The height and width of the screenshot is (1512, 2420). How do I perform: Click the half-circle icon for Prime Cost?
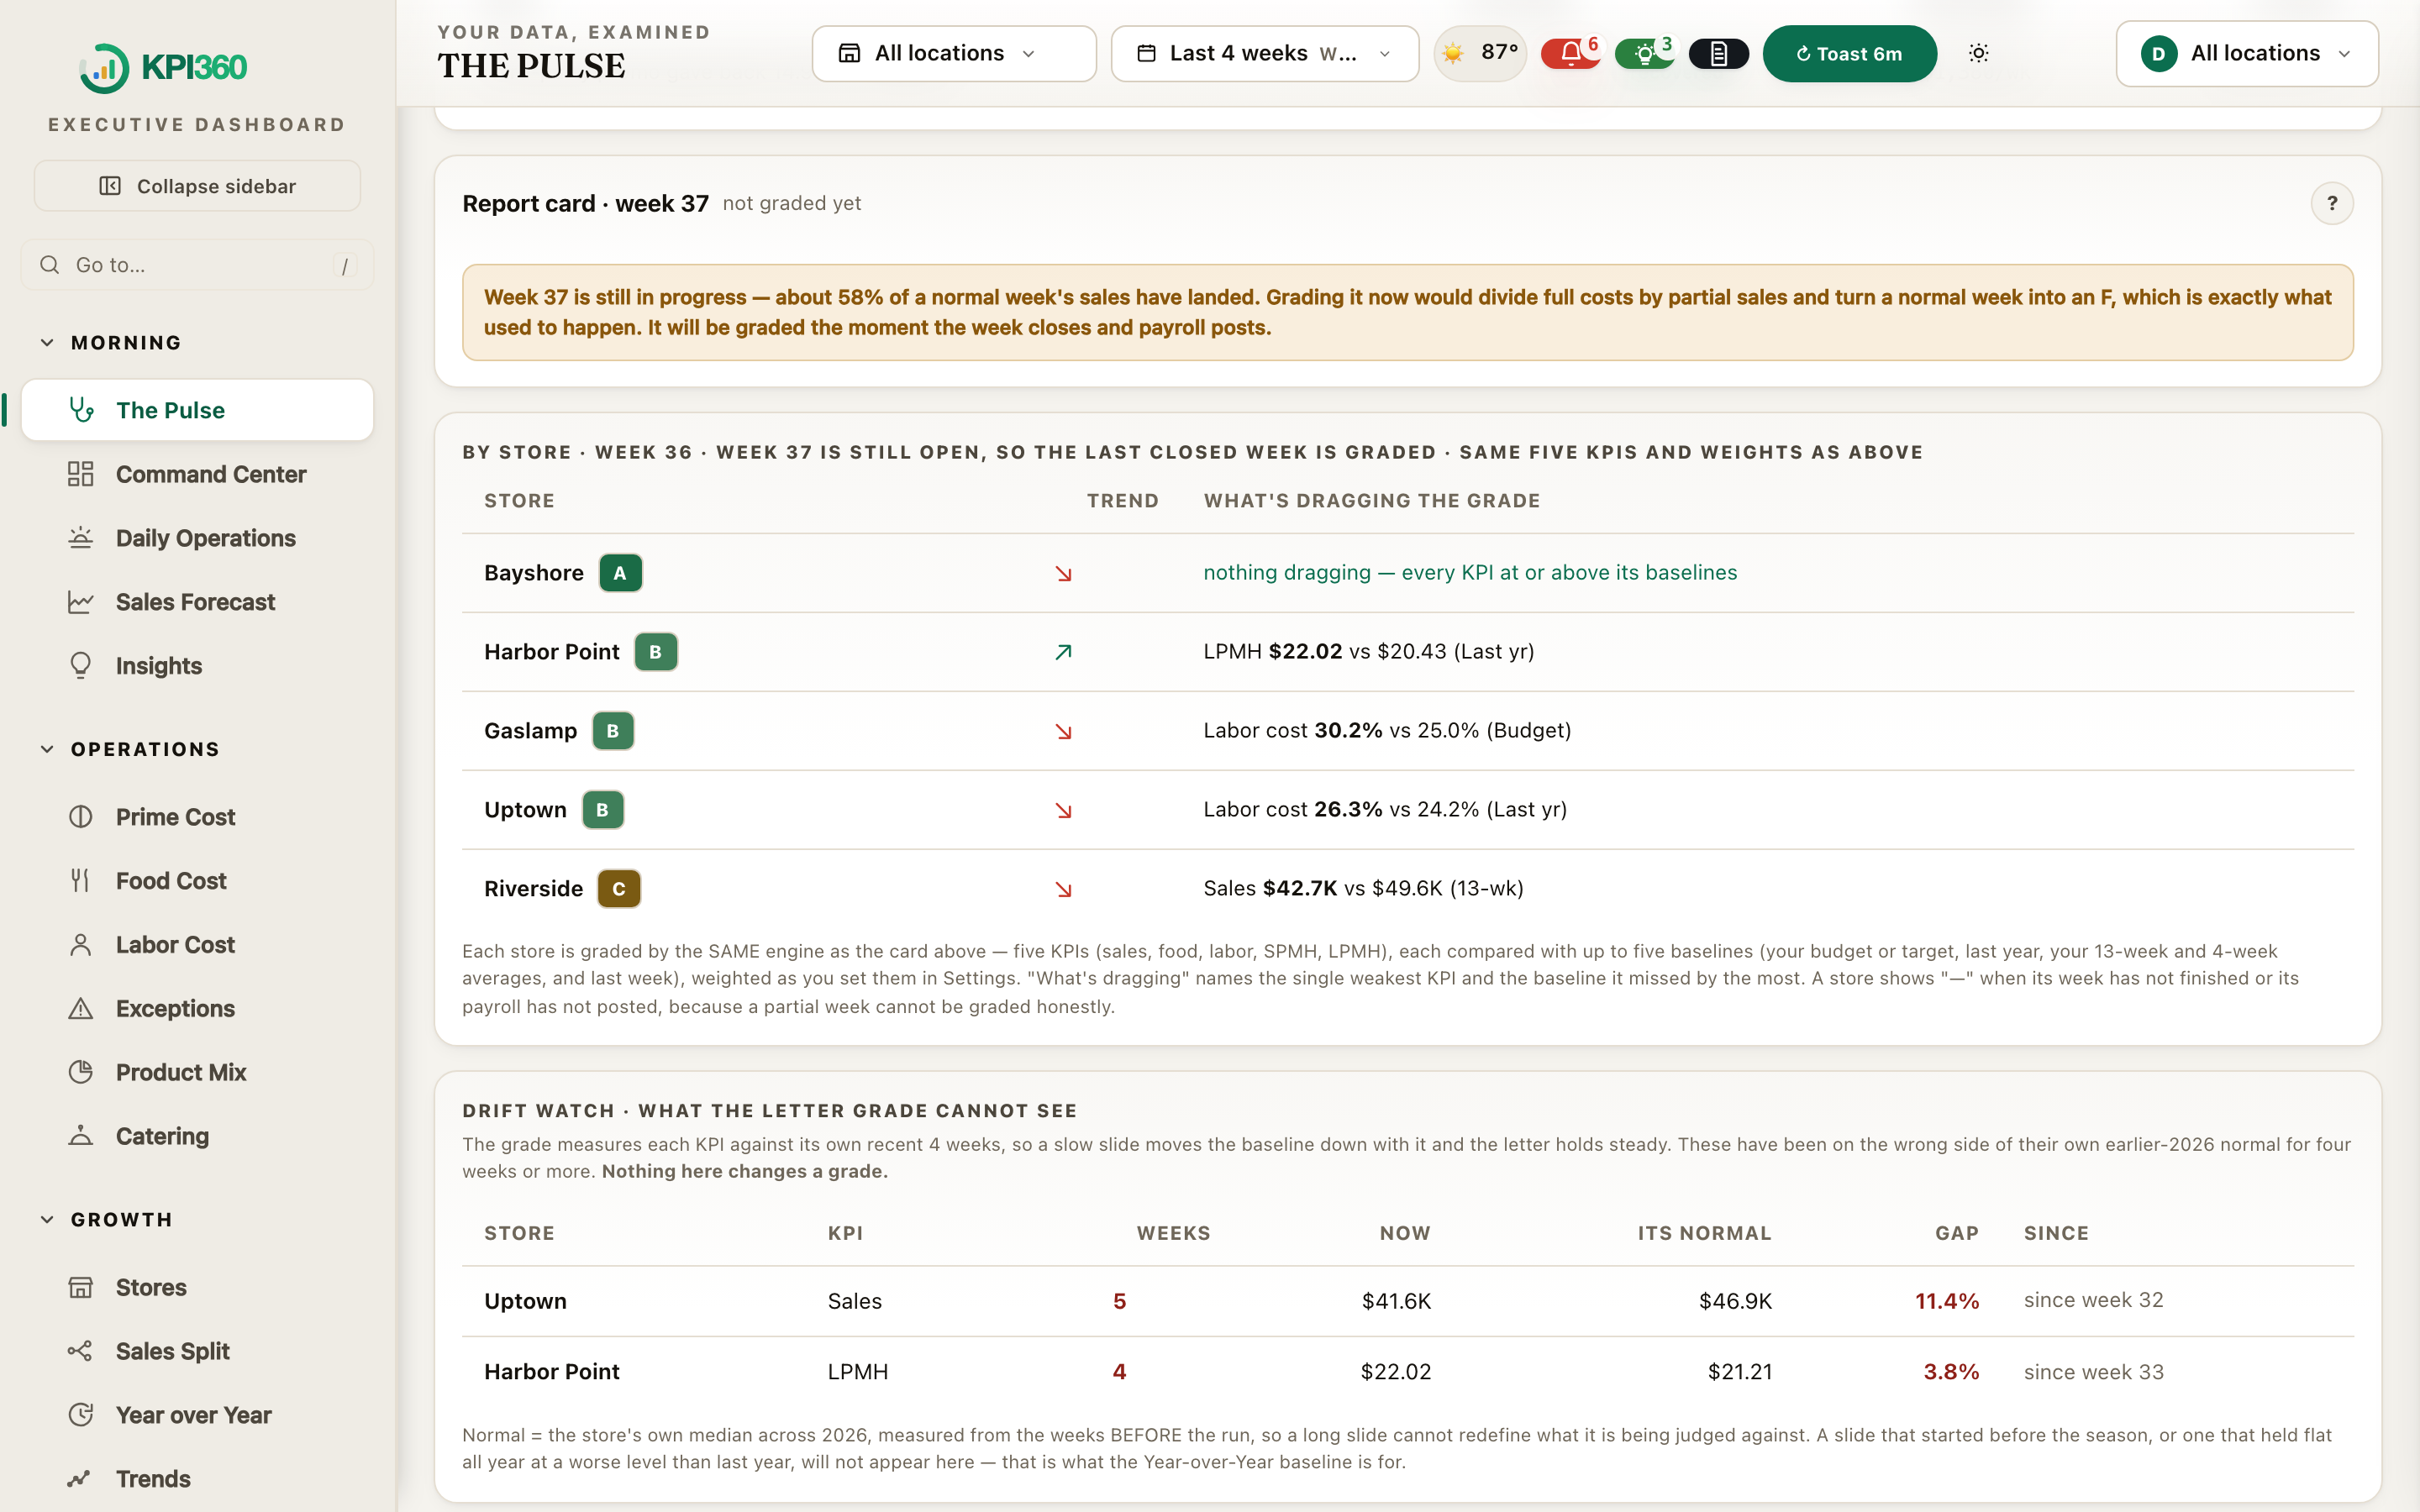tap(81, 817)
